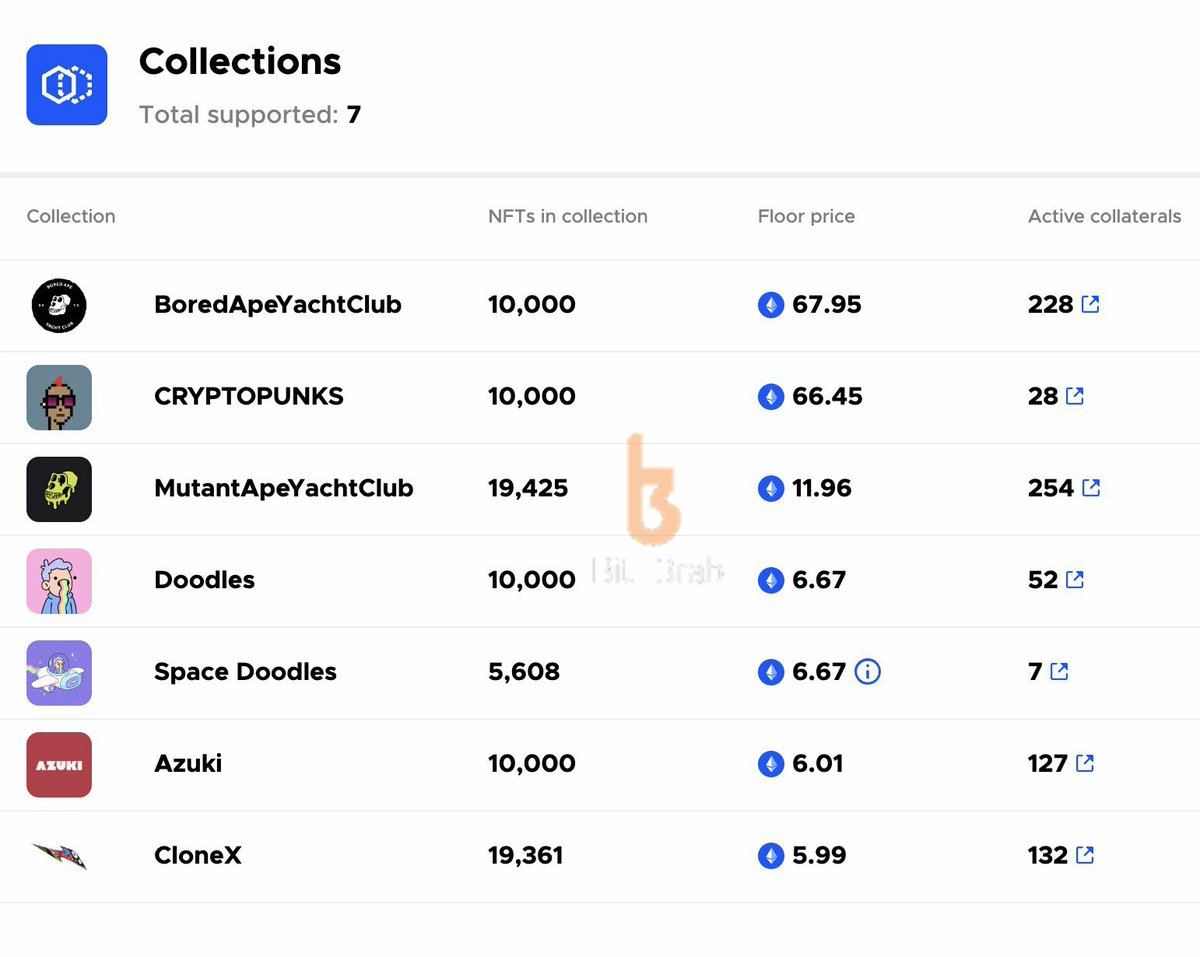The height and width of the screenshot is (957, 1200).
Task: Click the 6.67 floor price for Space Doodles
Action: (819, 672)
